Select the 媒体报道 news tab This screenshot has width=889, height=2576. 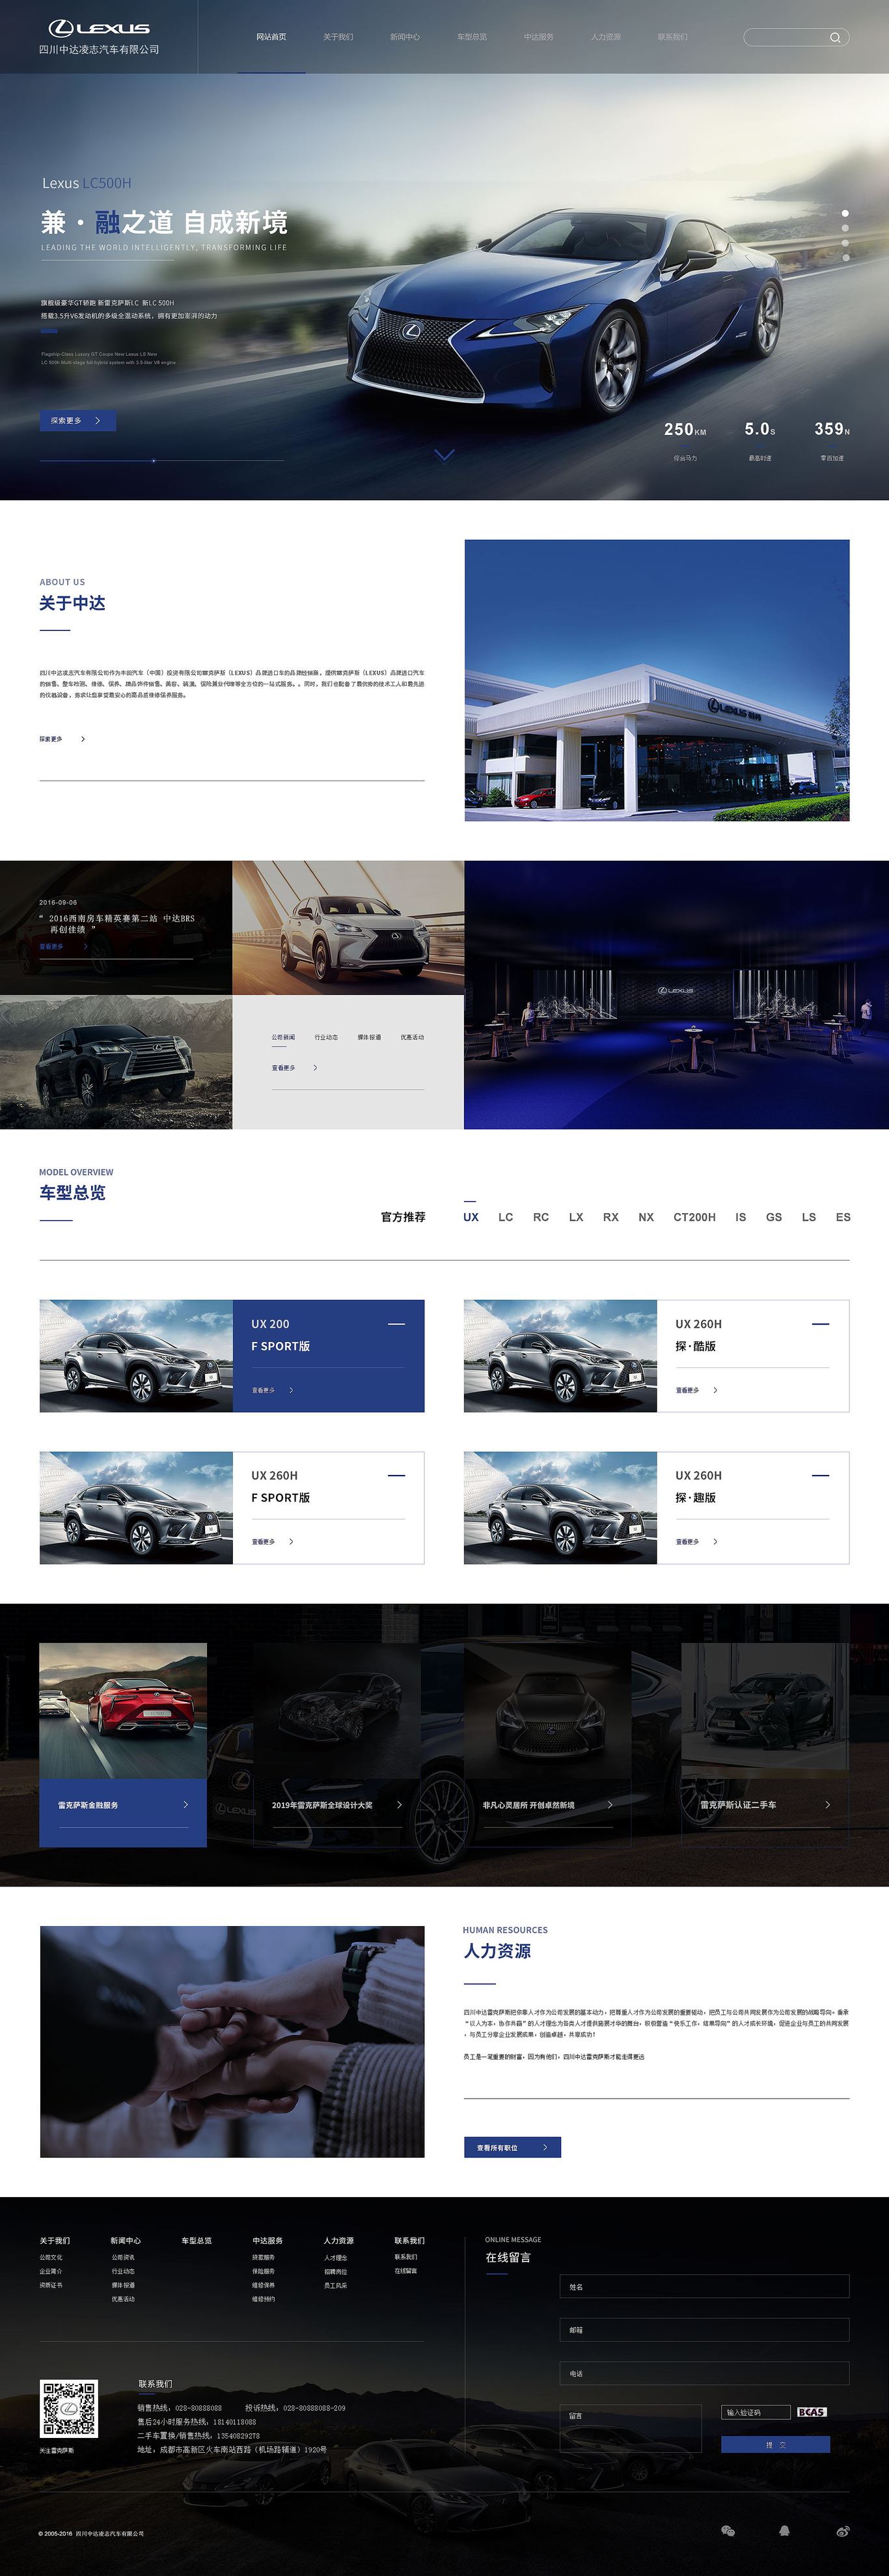pos(369,1037)
